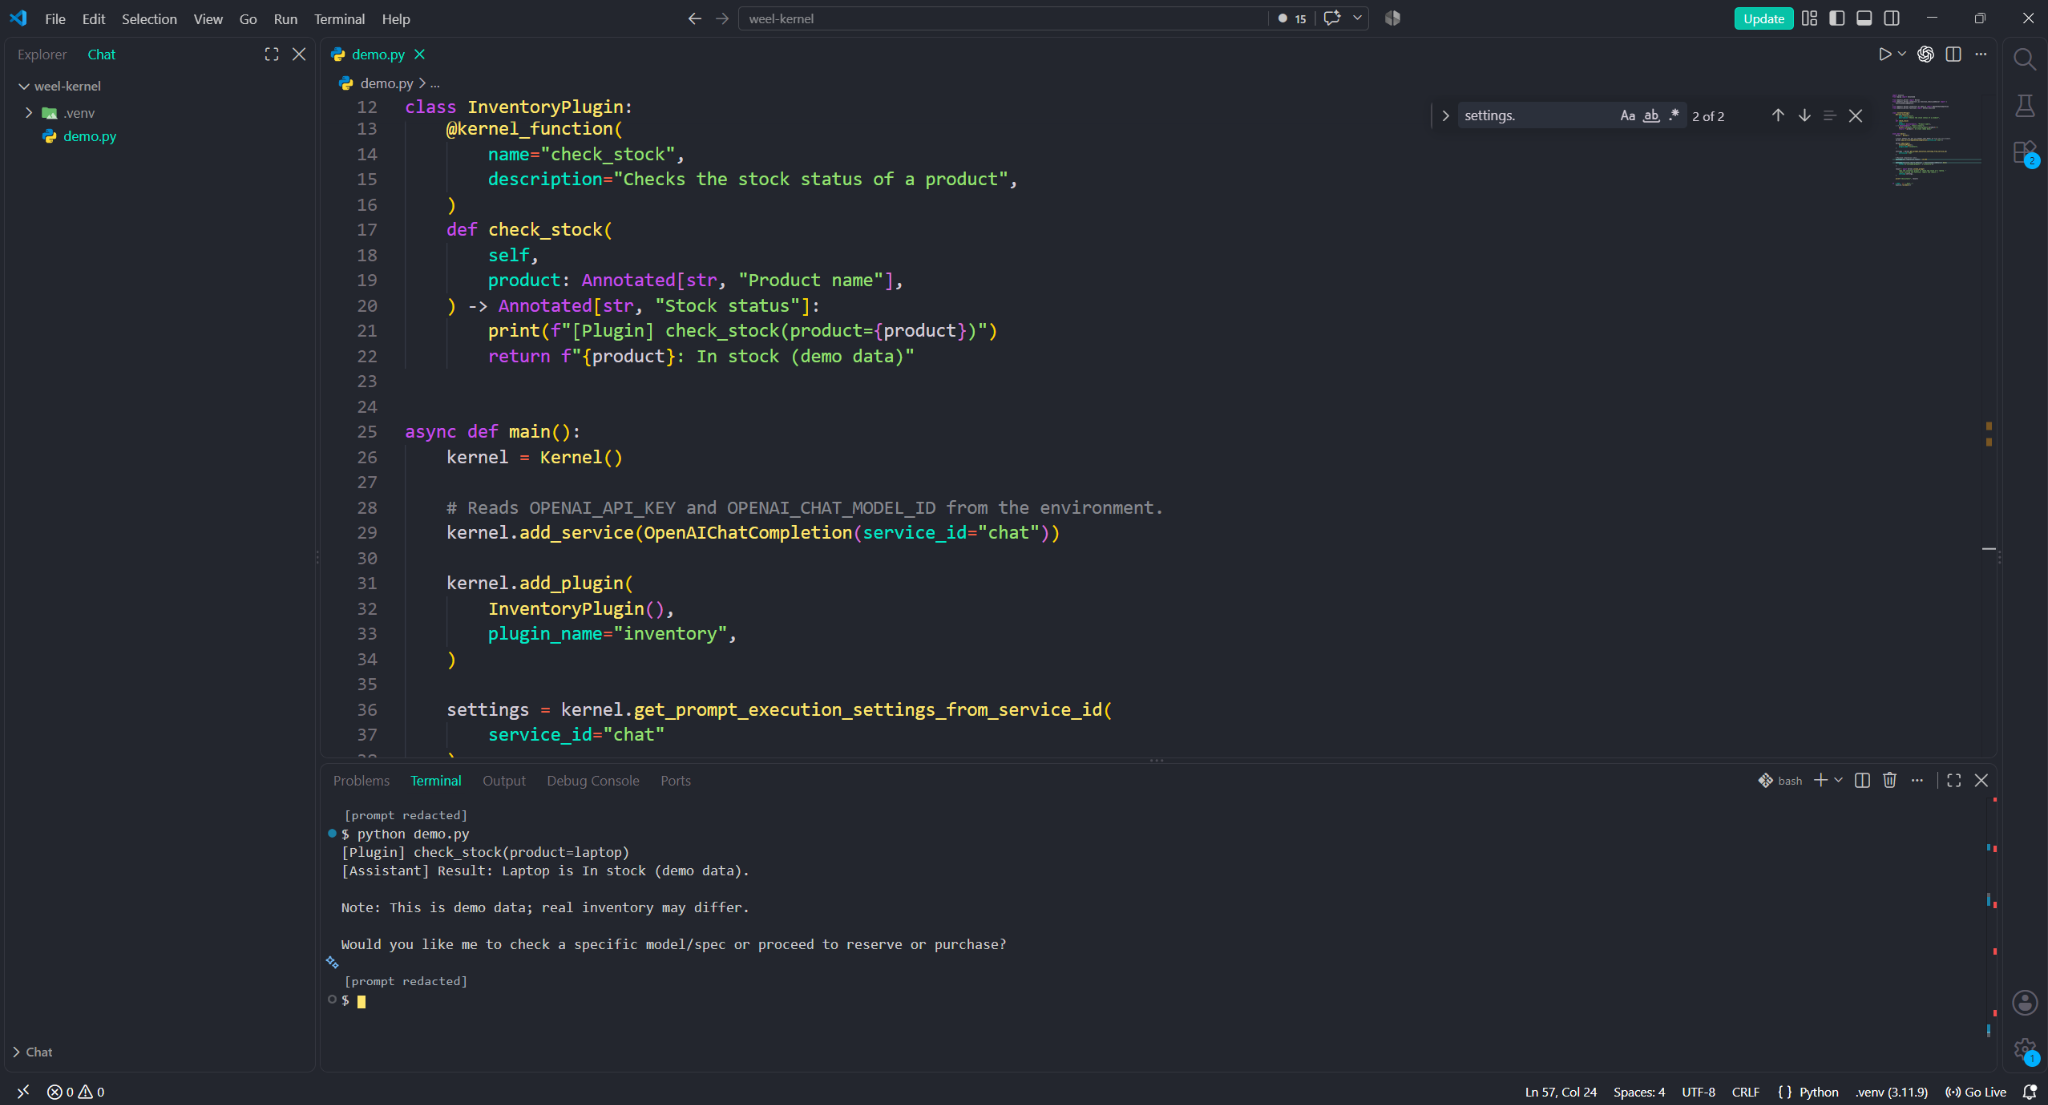2048x1105 pixels.
Task: Maximize the Chat sidebar view
Action: click(x=271, y=54)
